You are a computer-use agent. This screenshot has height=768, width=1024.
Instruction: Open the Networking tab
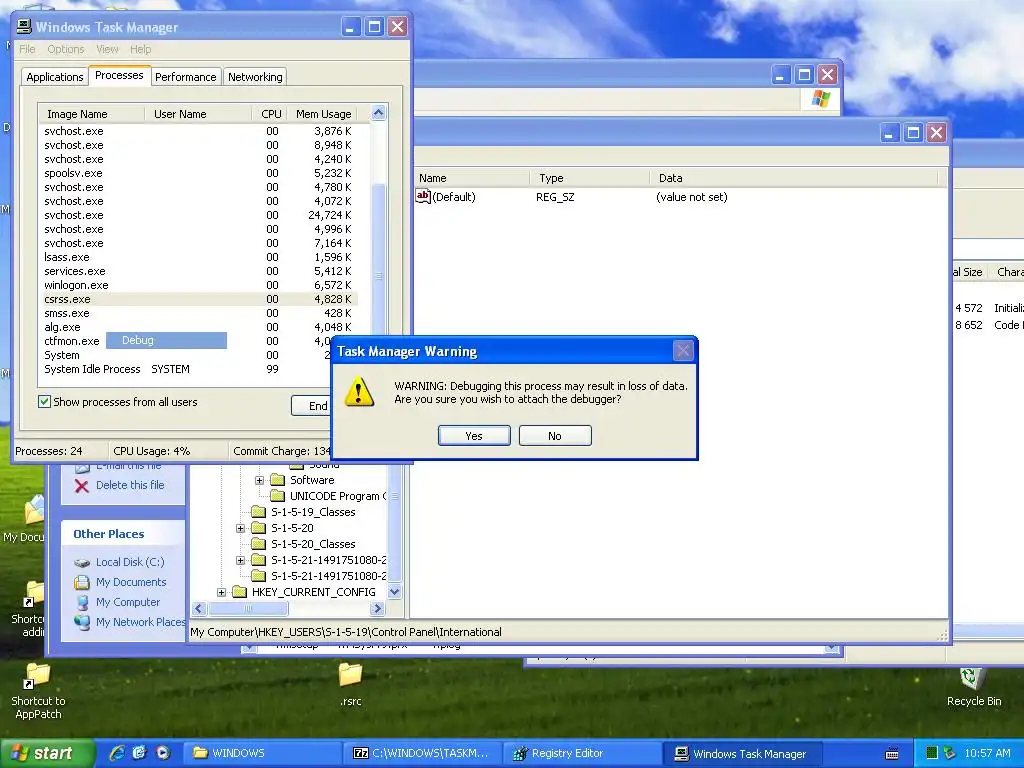click(x=255, y=77)
